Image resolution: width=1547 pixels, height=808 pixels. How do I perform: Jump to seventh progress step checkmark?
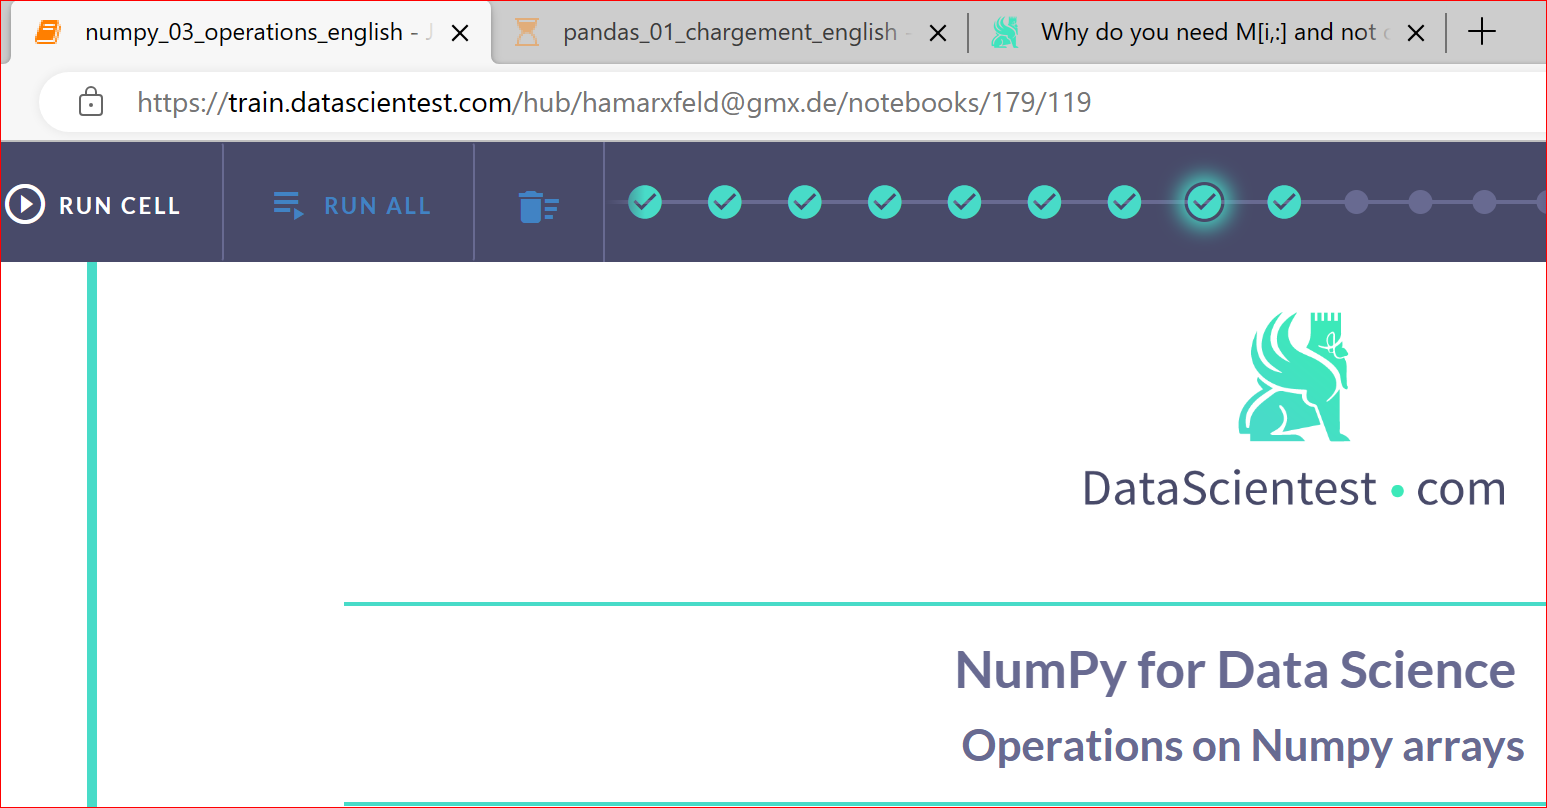click(x=1125, y=202)
